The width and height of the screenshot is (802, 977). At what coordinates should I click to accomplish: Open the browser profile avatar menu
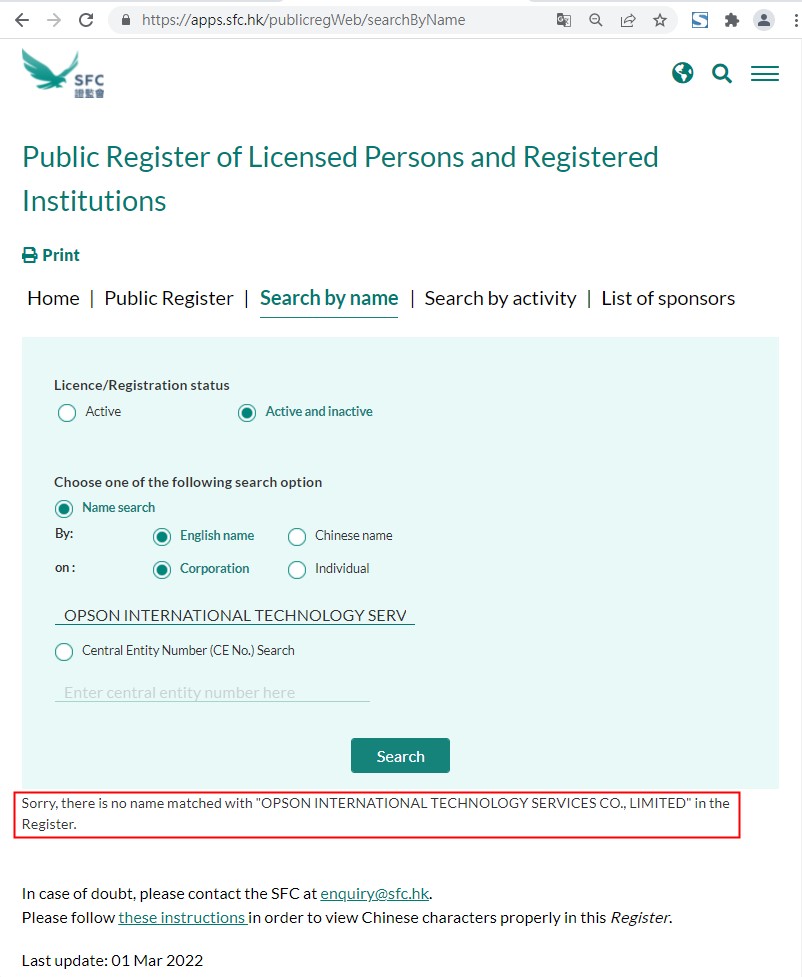click(x=764, y=19)
